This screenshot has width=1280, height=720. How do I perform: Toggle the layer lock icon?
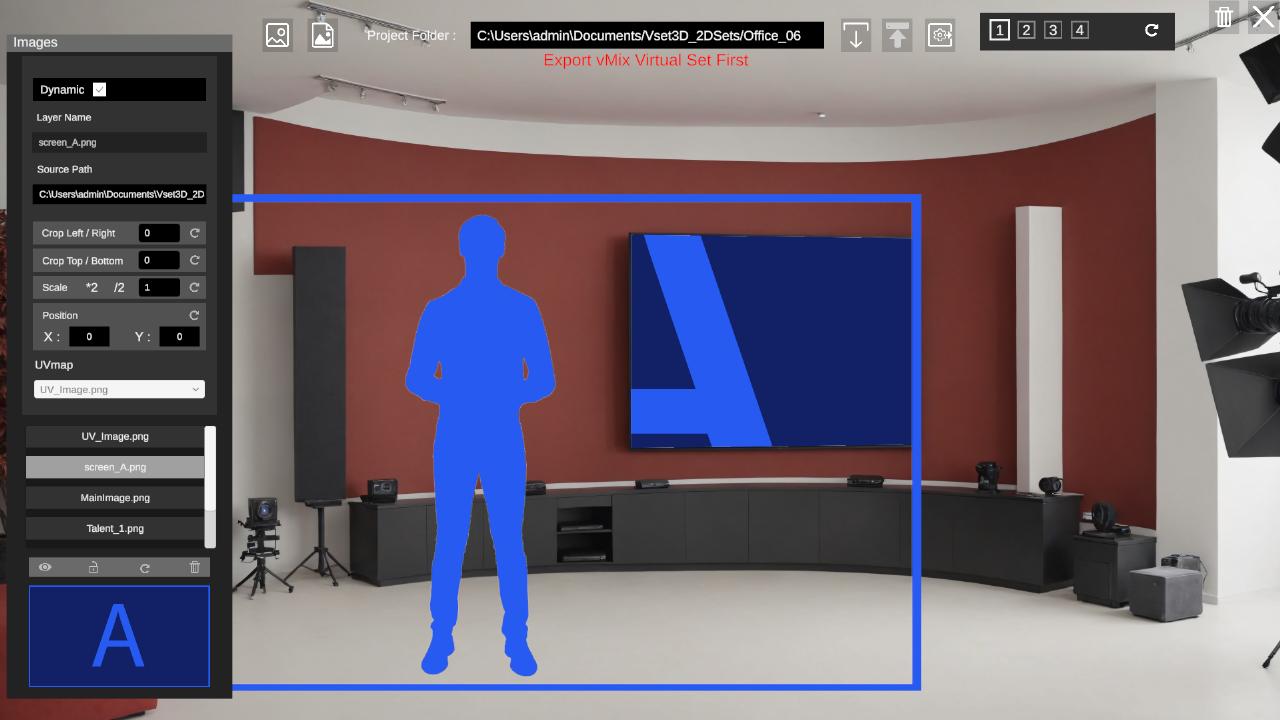click(94, 567)
